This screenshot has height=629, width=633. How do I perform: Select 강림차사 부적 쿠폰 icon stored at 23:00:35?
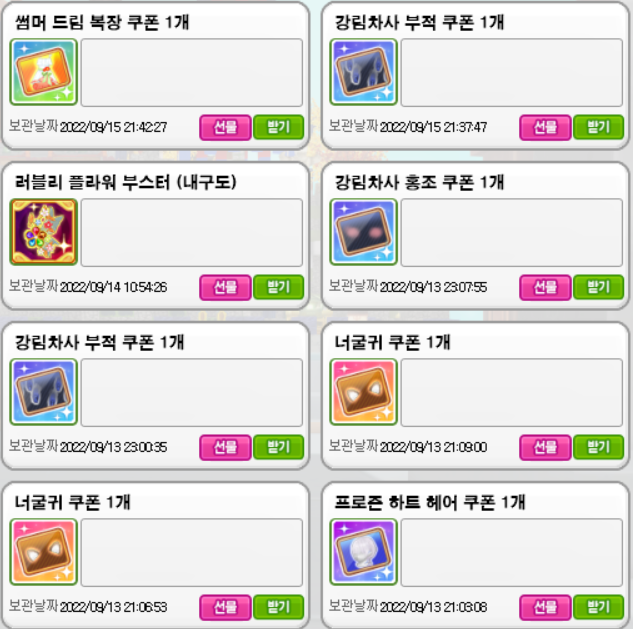coord(44,392)
